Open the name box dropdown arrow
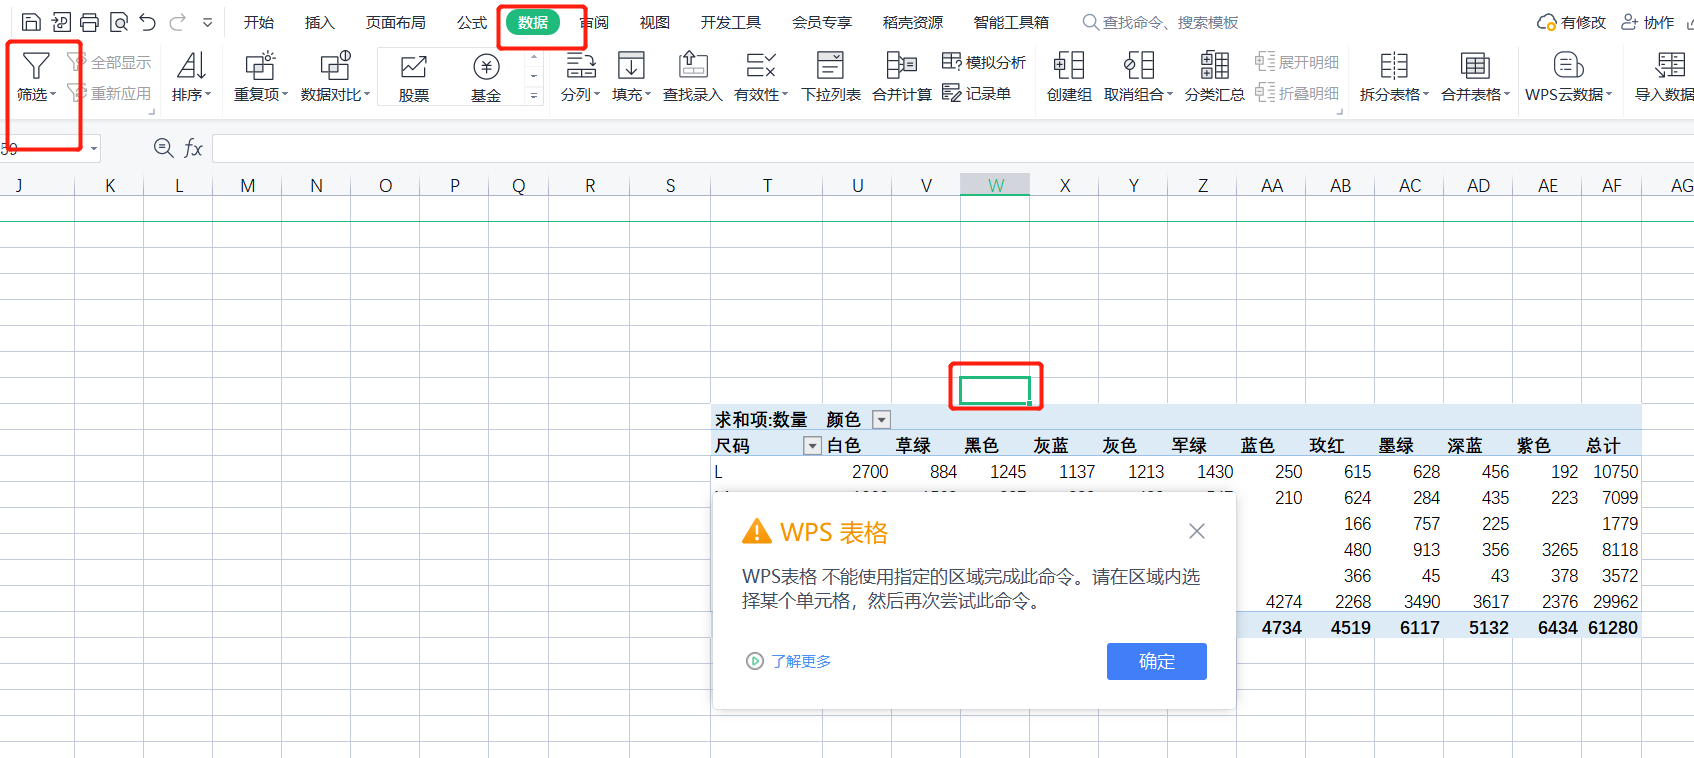1694x758 pixels. click(x=94, y=149)
